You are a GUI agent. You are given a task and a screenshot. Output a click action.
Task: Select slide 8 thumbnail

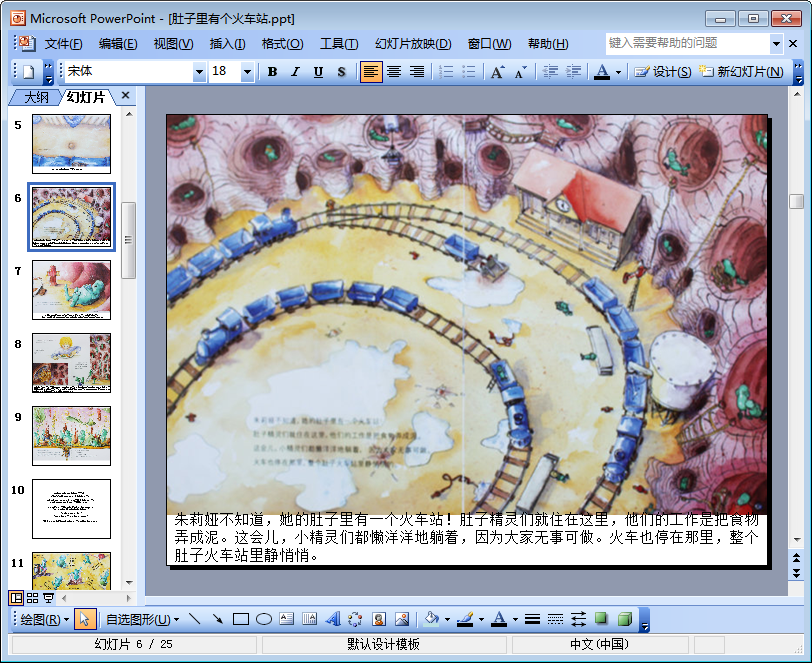pyautogui.click(x=71, y=363)
